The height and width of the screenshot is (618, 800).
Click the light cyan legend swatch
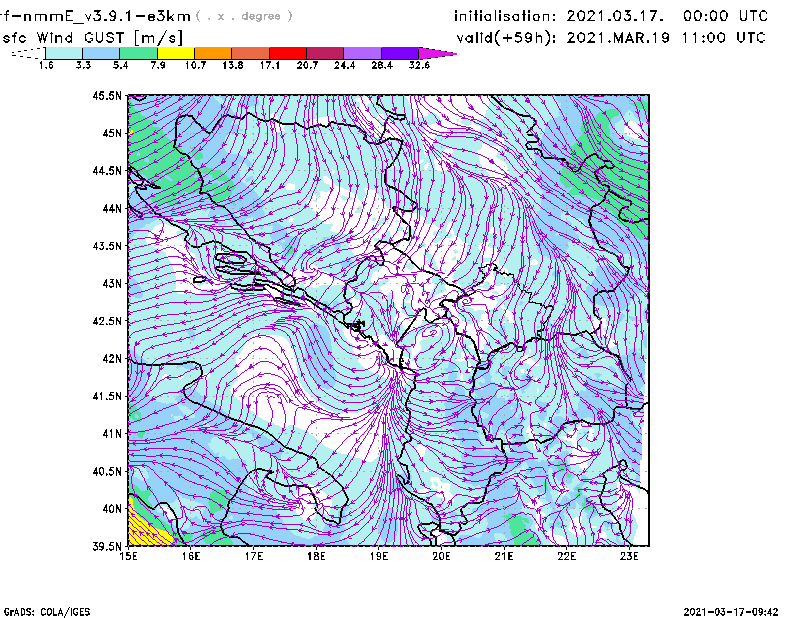pos(64,52)
